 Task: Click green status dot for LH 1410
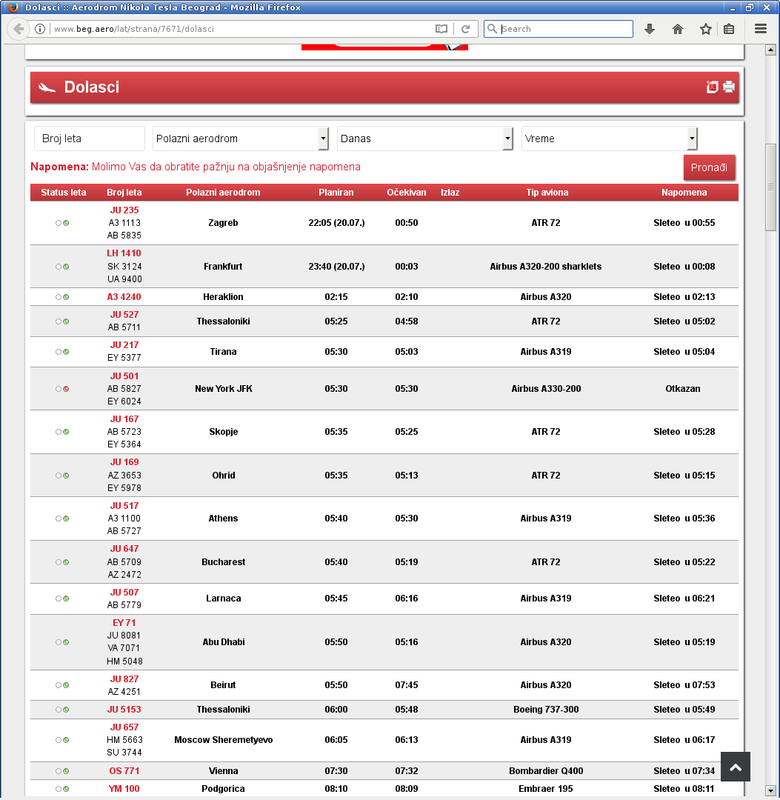tap(66, 266)
